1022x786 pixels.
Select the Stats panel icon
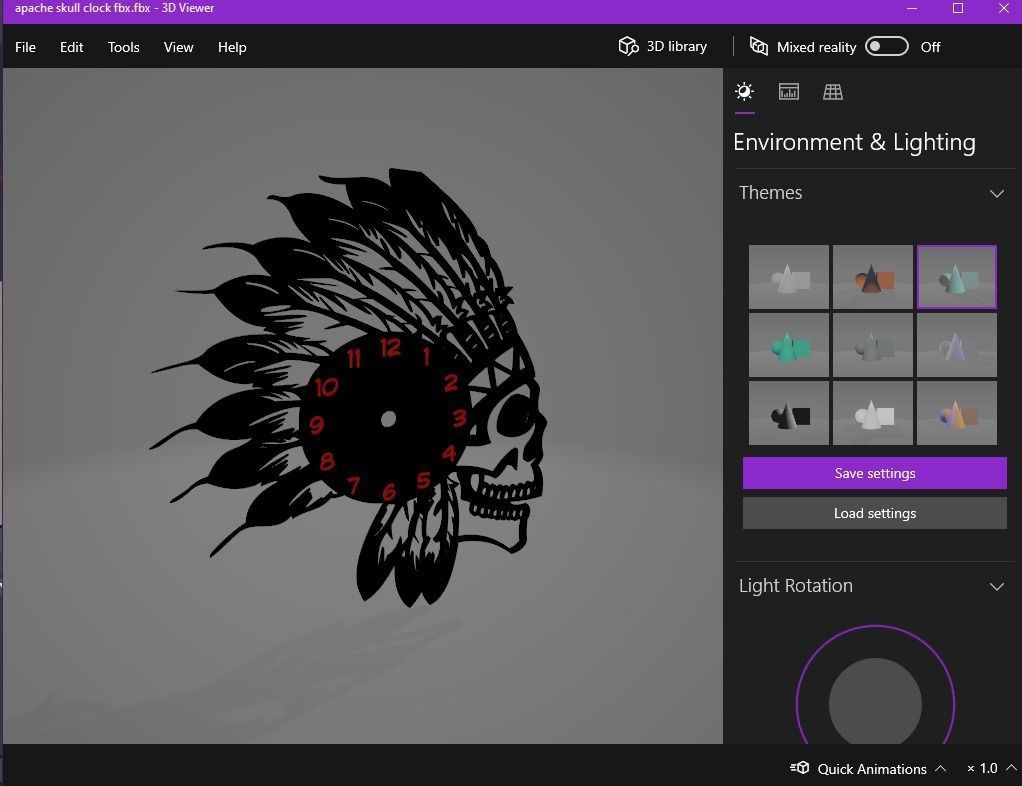coord(788,92)
